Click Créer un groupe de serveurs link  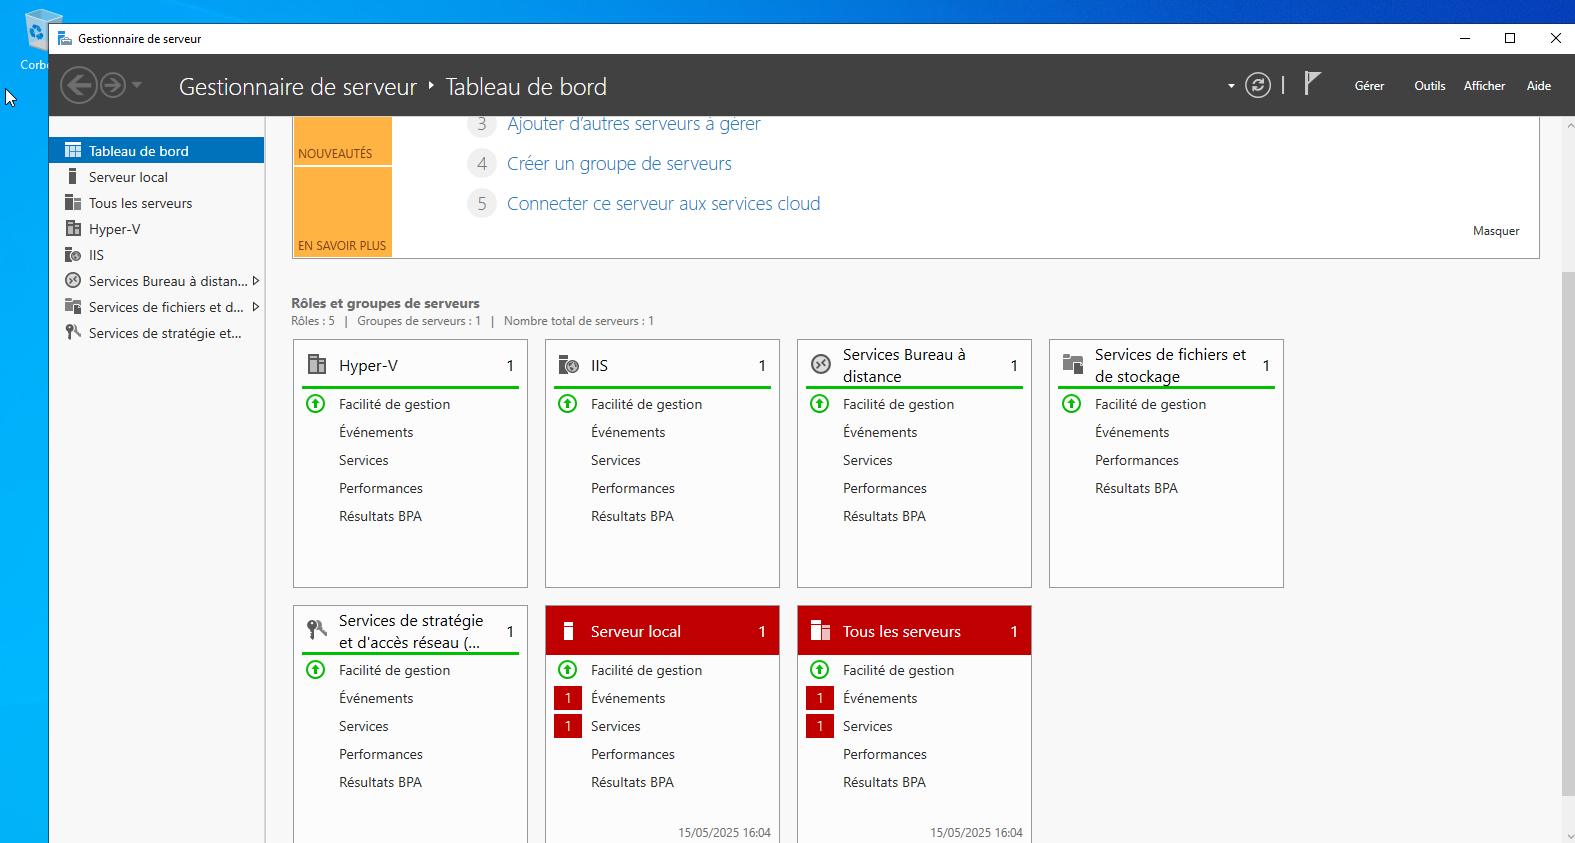pos(619,163)
